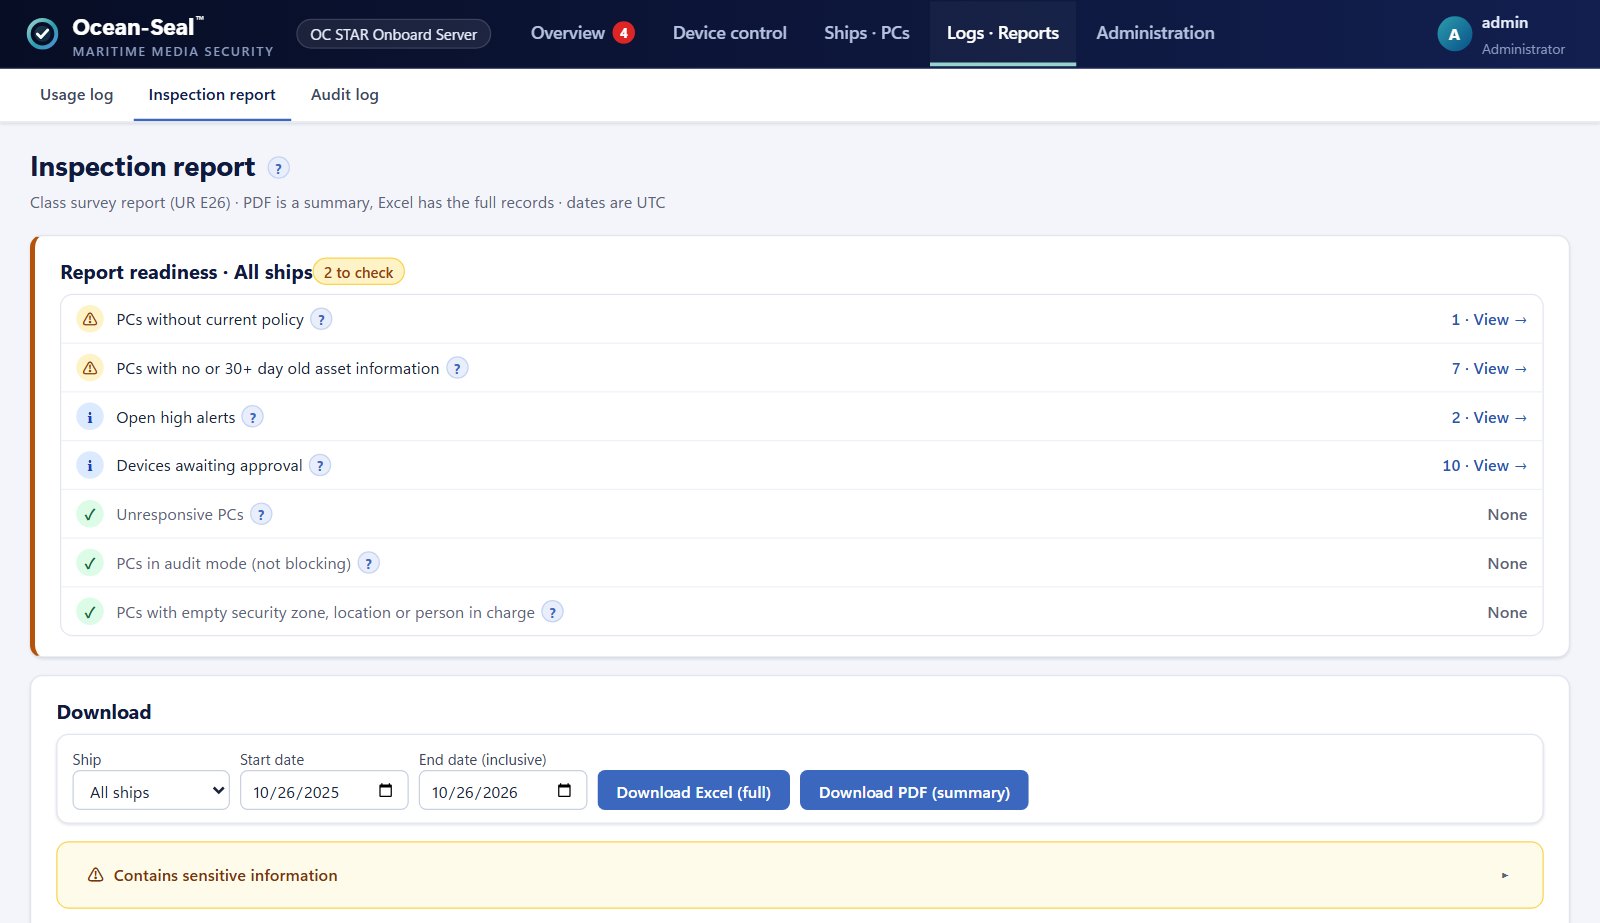Click the help icon beside Unresponsive PCs
Screen dimensions: 1600x923
[261, 514]
